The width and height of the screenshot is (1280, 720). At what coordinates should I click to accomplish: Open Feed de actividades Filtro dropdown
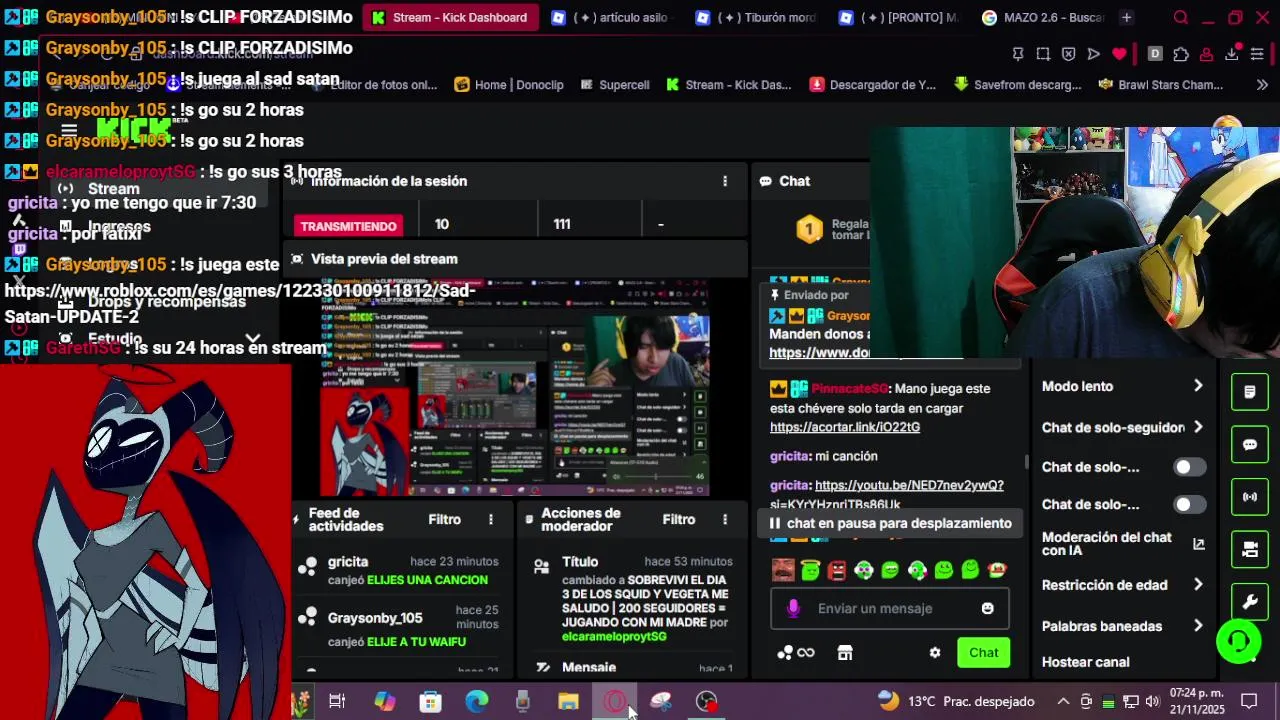[x=445, y=519]
